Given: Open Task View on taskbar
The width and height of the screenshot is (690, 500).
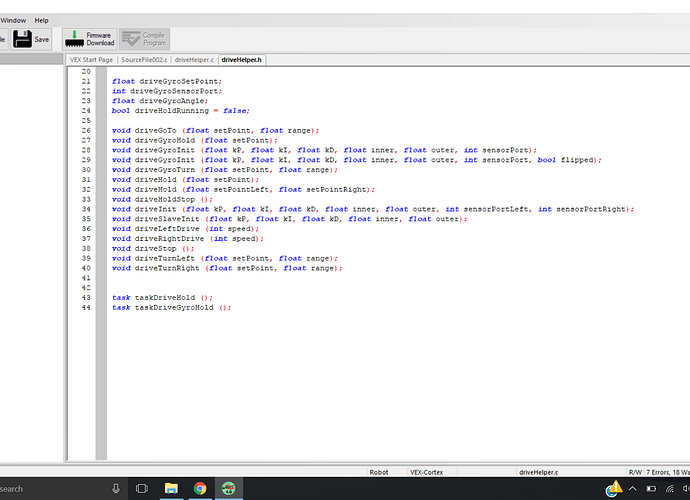Looking at the screenshot, I should (x=142, y=488).
